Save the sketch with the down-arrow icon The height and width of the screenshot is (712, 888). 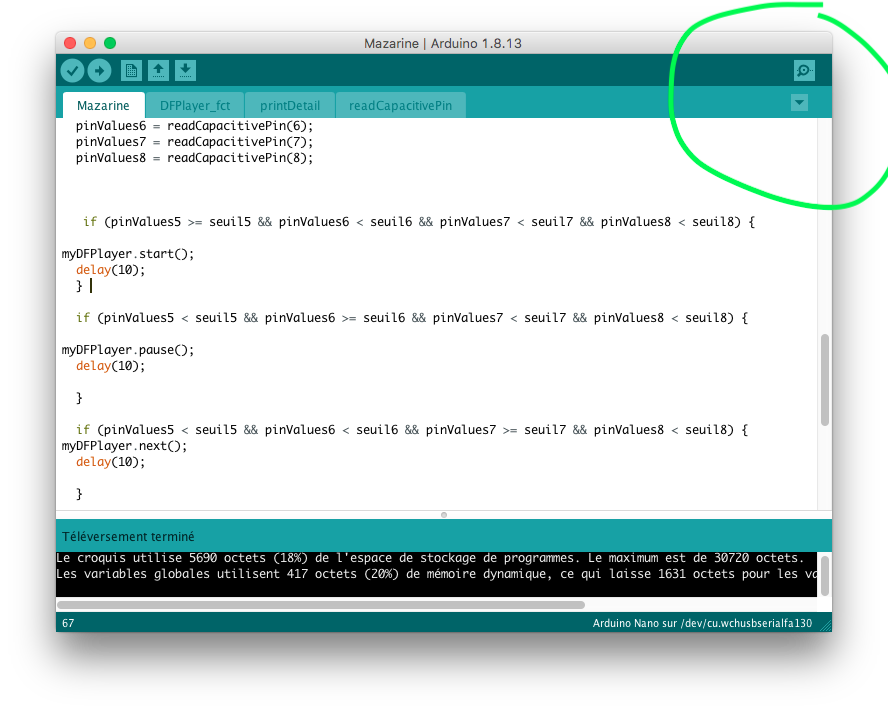[185, 70]
